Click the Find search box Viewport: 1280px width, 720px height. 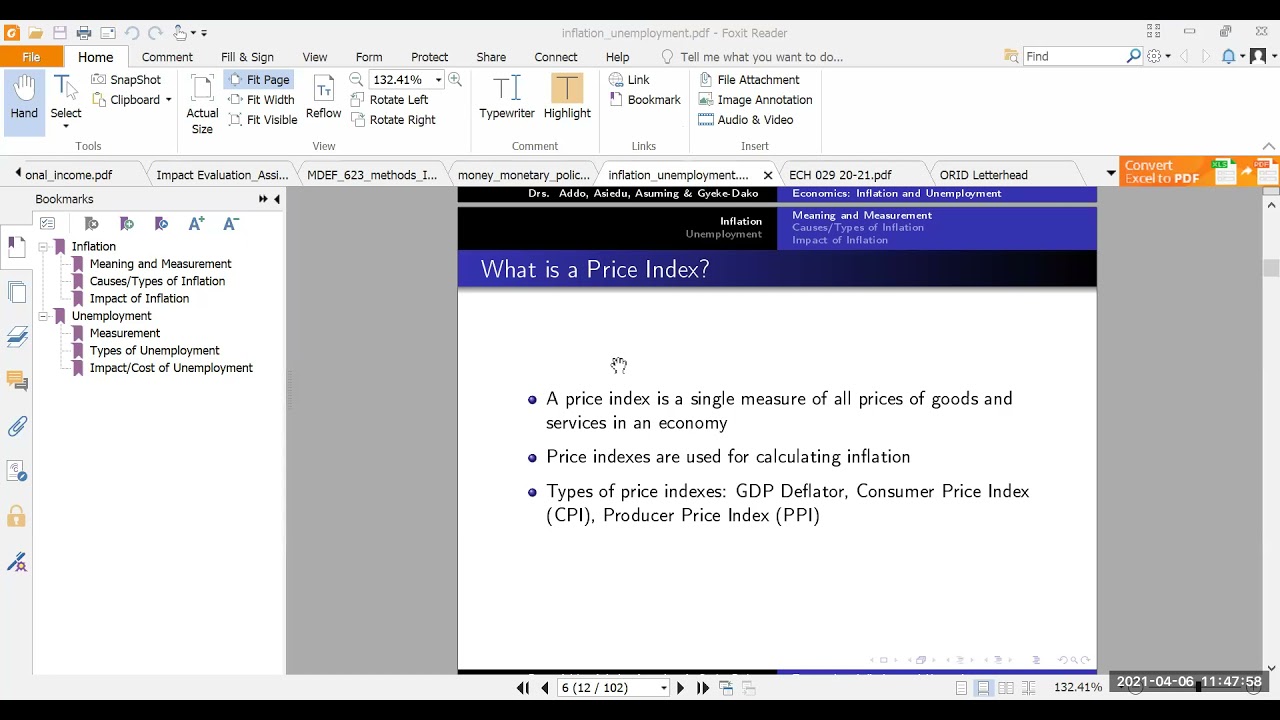pyautogui.click(x=1074, y=57)
